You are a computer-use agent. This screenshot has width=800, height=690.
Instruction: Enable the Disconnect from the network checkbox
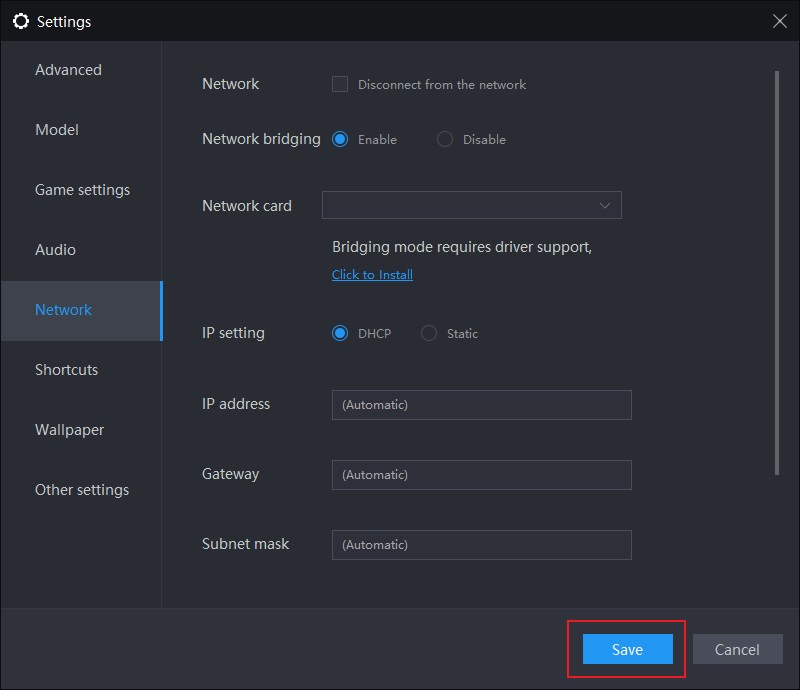tap(340, 85)
